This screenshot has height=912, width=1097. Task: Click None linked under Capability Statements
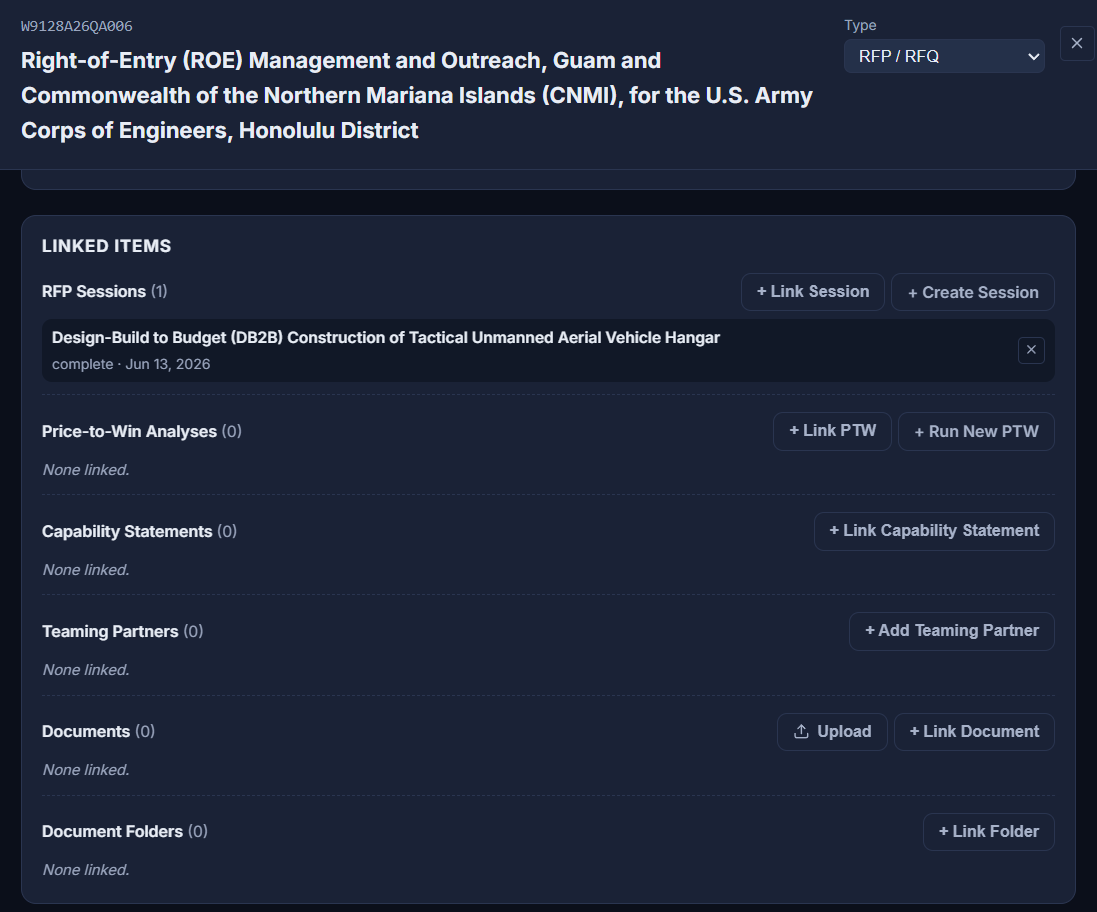point(86,570)
